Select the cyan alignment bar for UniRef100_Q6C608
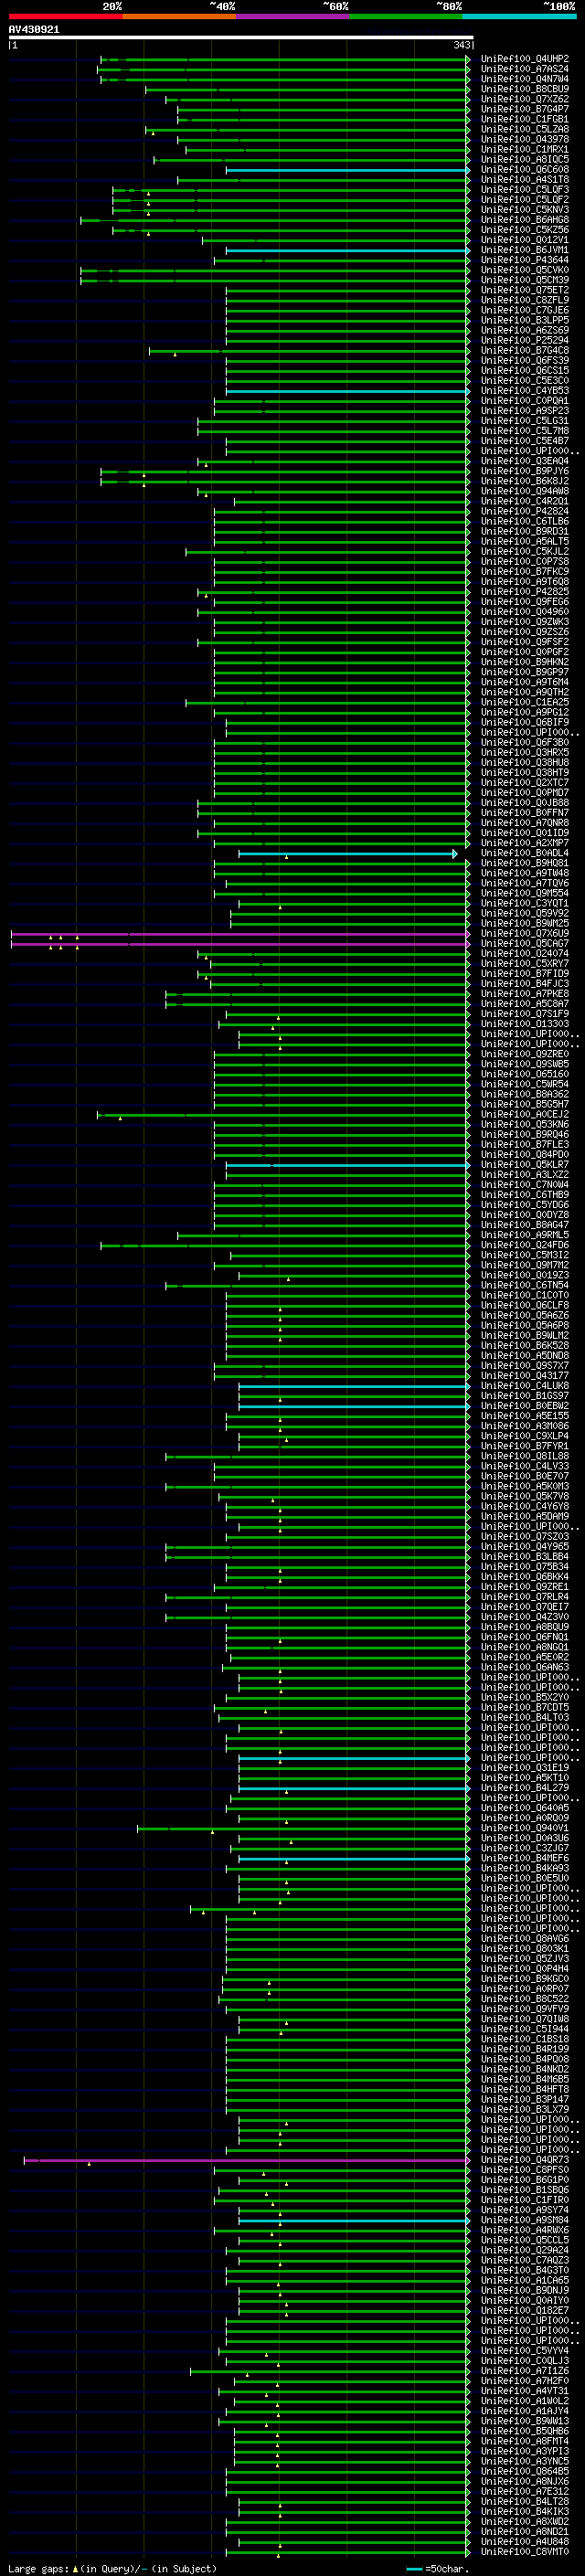This screenshot has width=585, height=2576. point(348,170)
